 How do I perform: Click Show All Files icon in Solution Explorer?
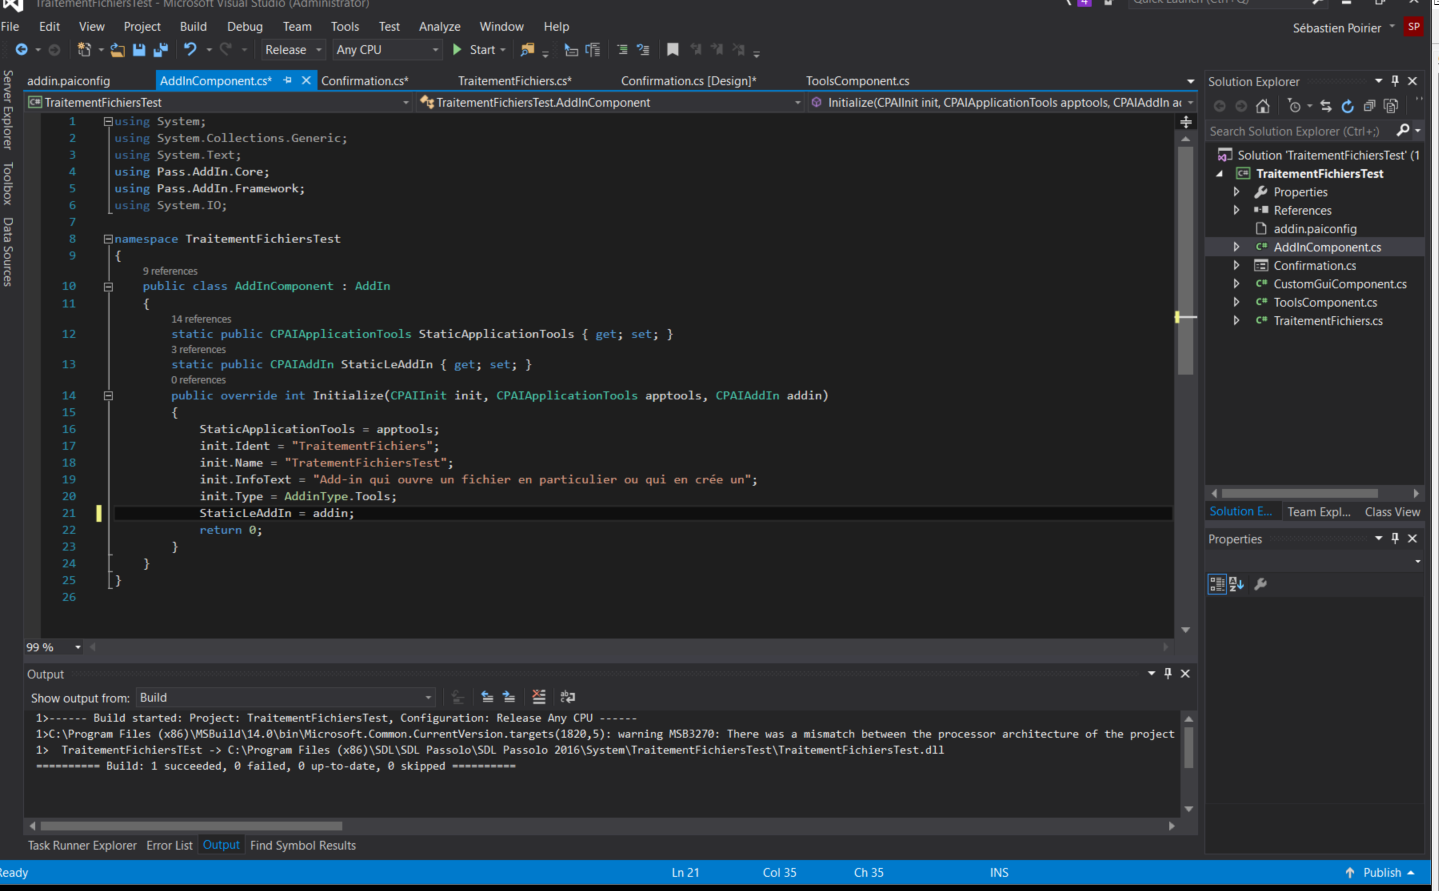[1390, 106]
